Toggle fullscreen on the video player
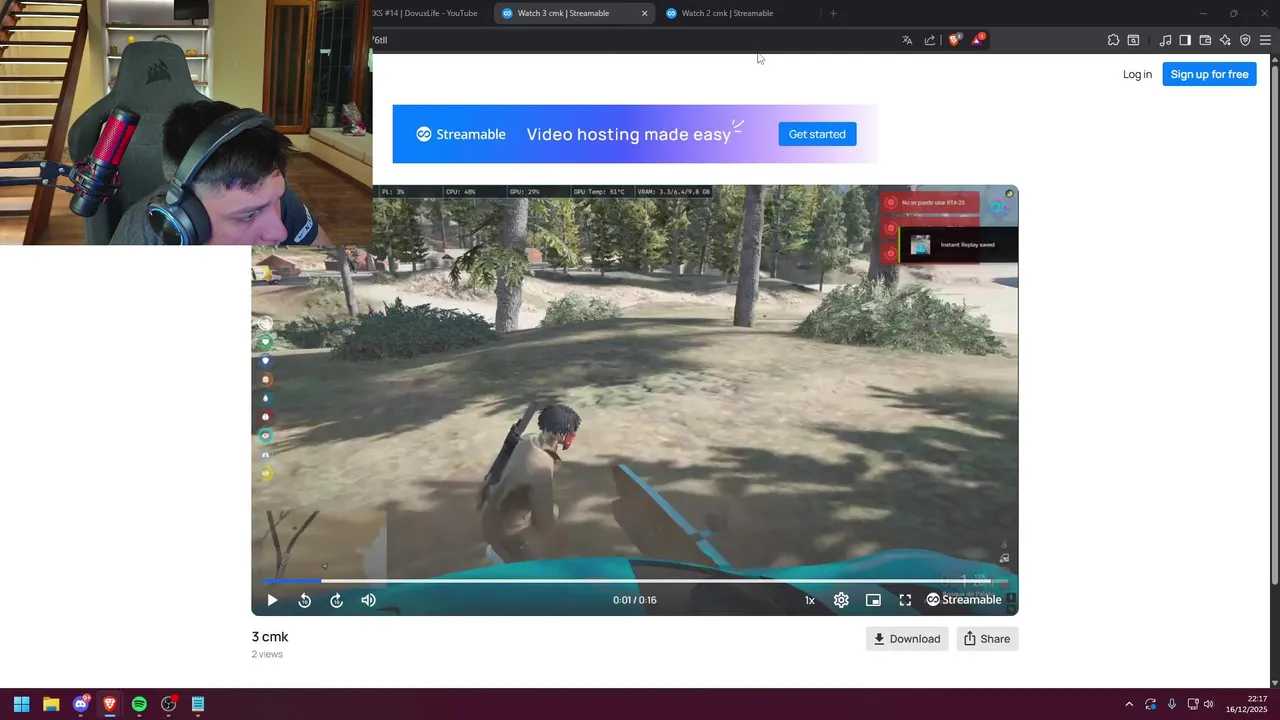Viewport: 1280px width, 720px height. click(905, 600)
